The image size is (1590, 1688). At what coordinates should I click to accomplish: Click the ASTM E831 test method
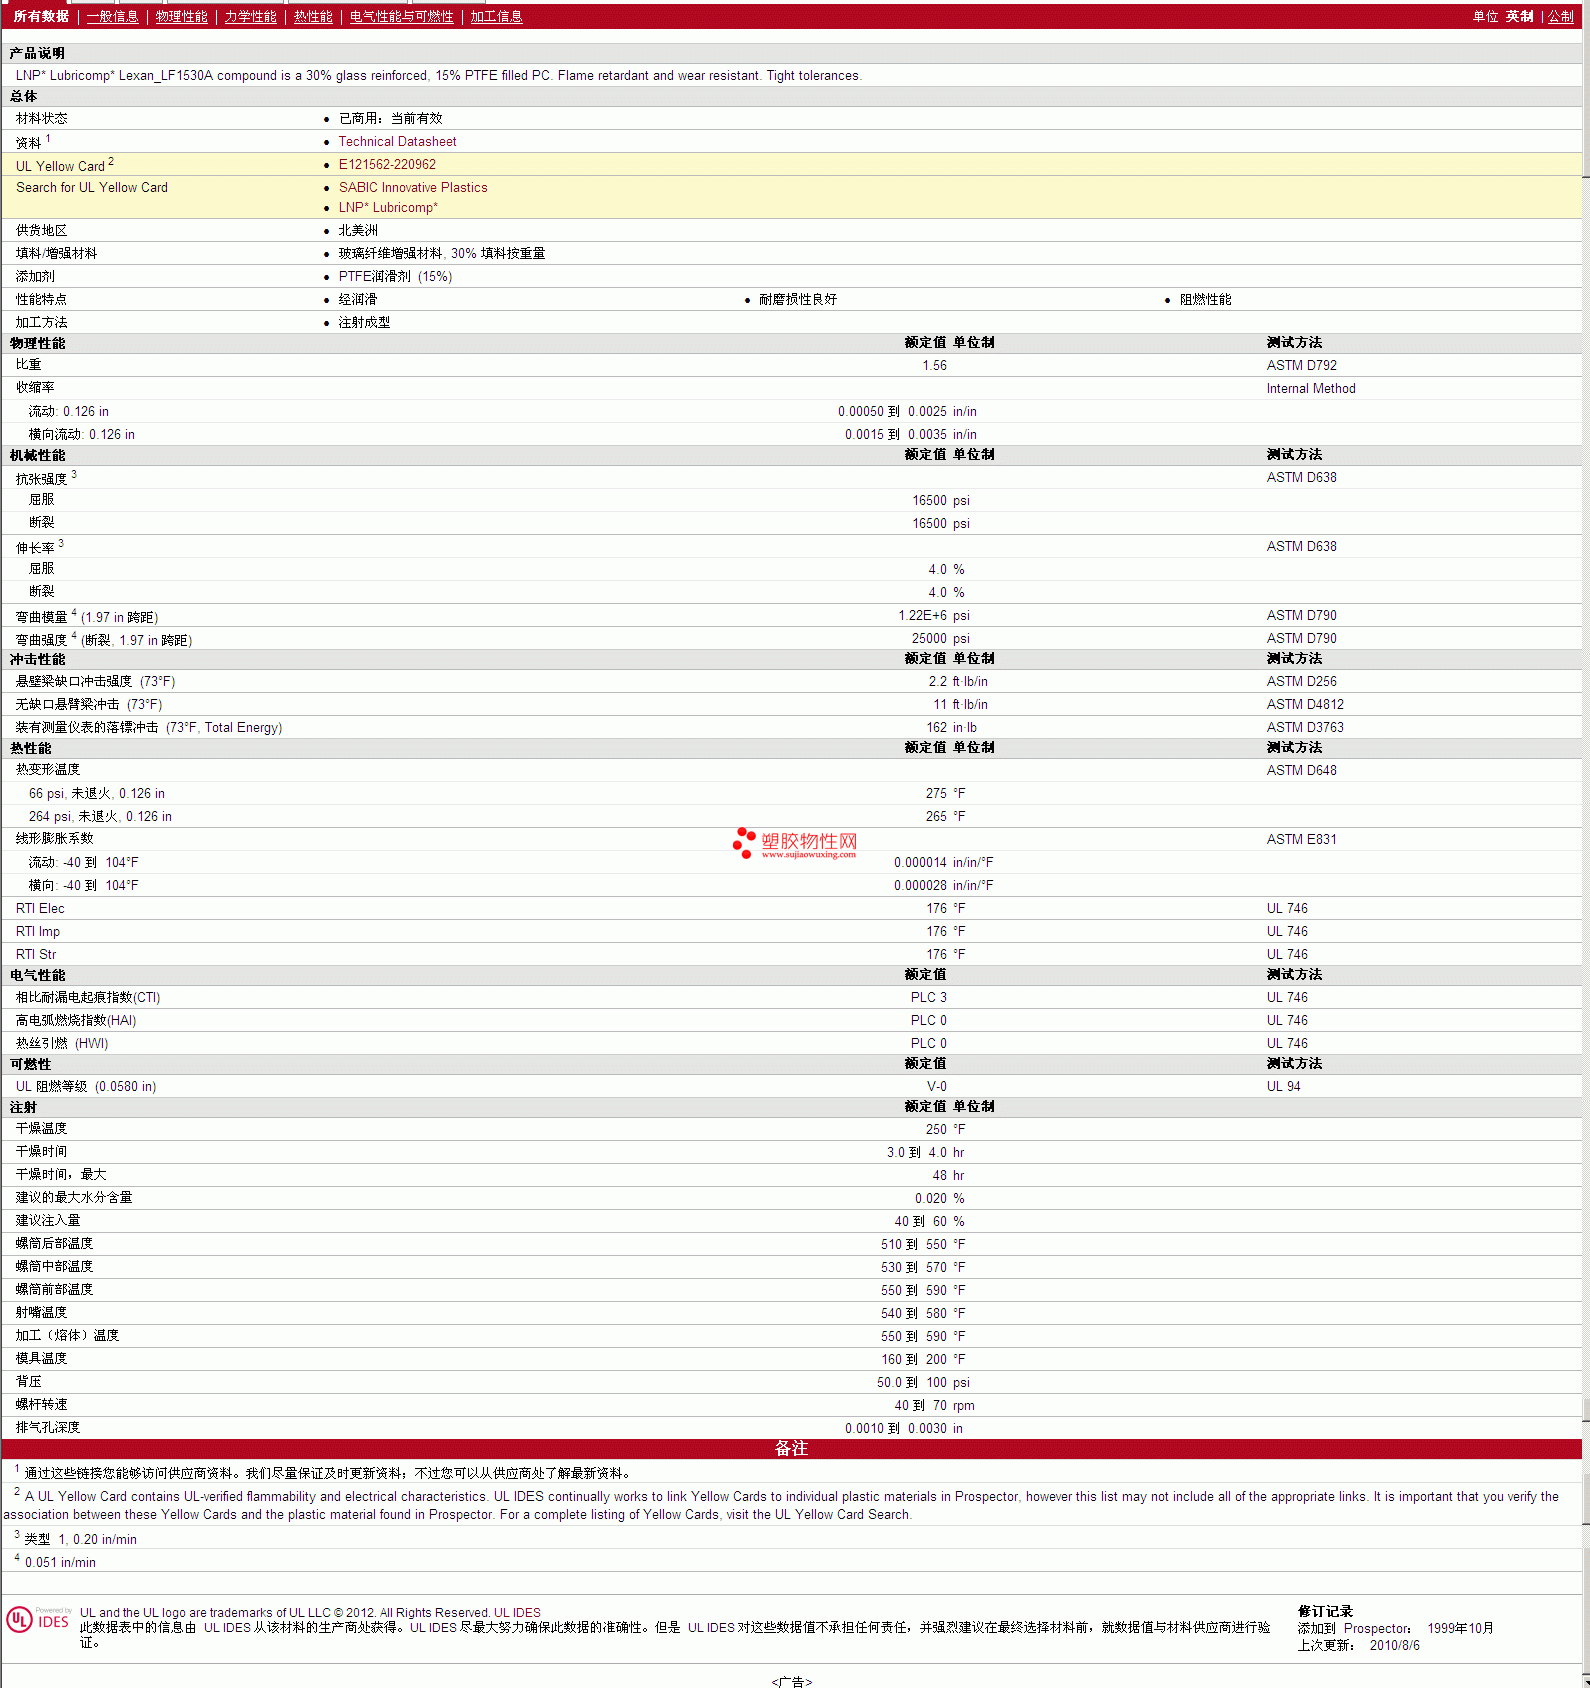pos(1301,840)
